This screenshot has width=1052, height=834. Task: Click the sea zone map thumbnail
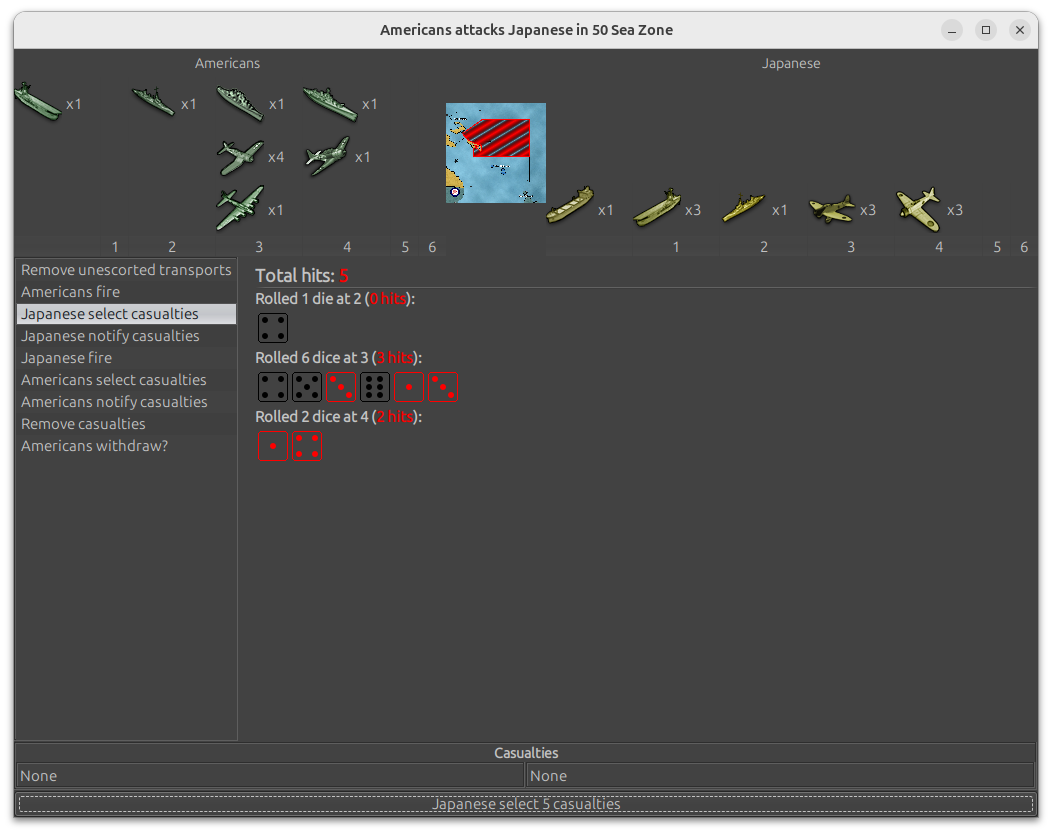[495, 152]
